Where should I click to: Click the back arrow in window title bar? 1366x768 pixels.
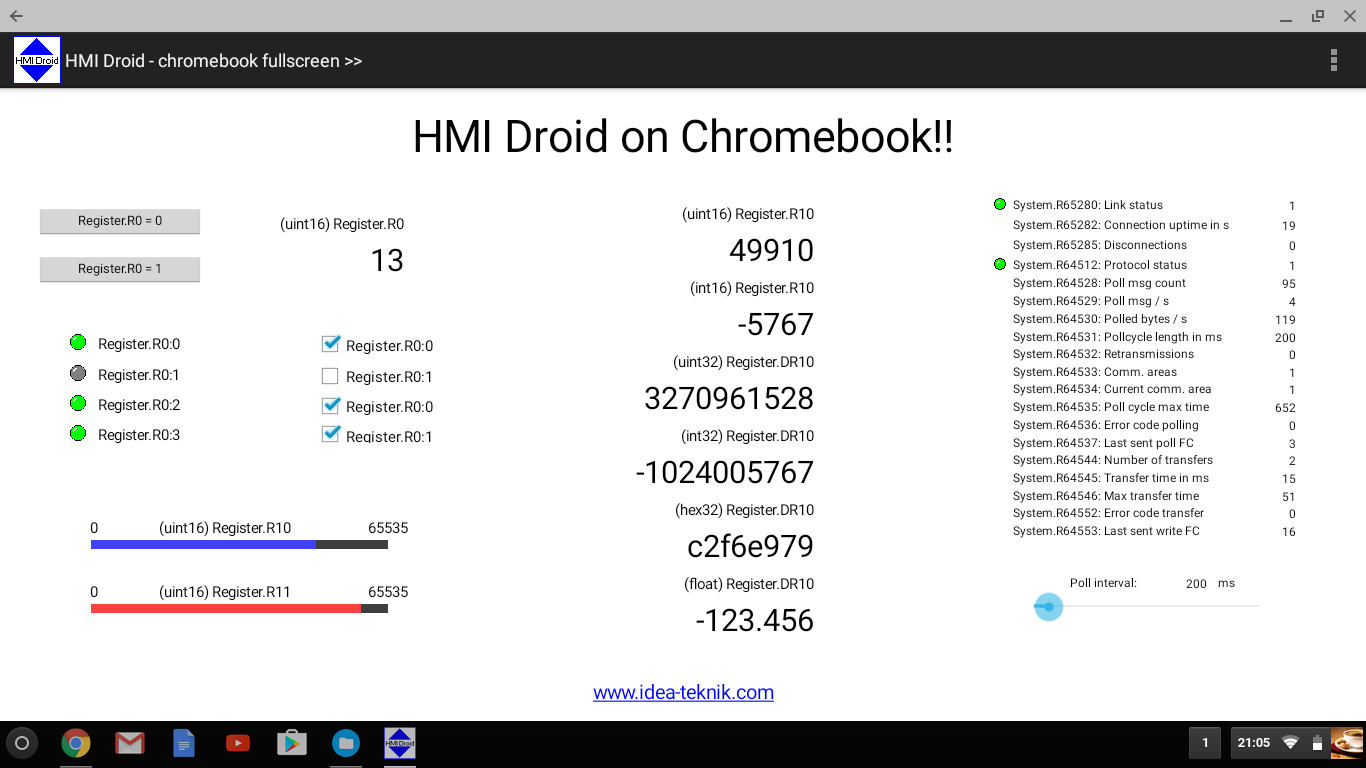pyautogui.click(x=16, y=16)
